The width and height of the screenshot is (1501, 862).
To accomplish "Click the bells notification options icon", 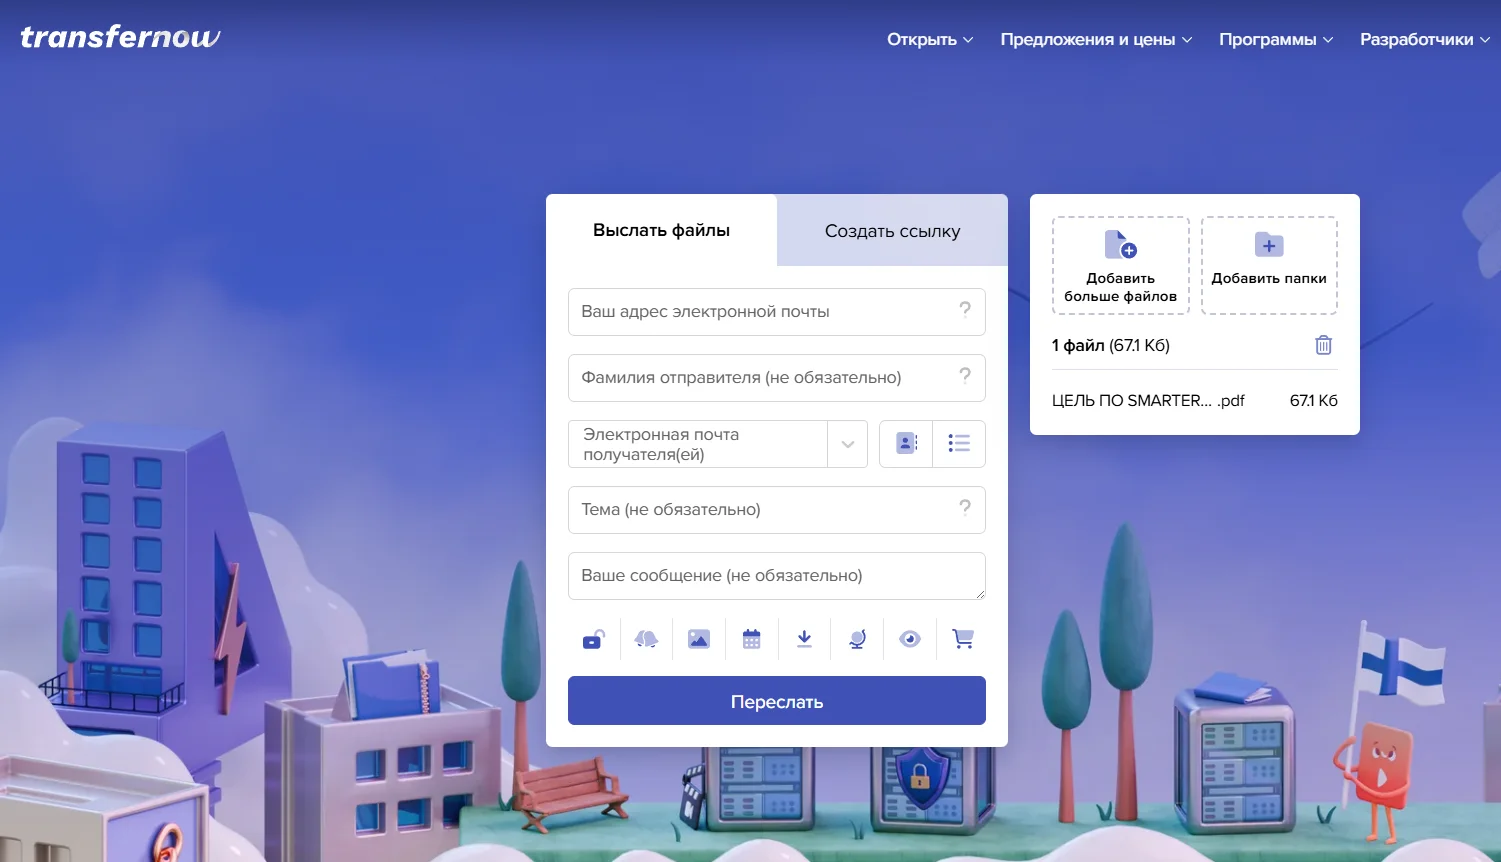I will tap(646, 639).
